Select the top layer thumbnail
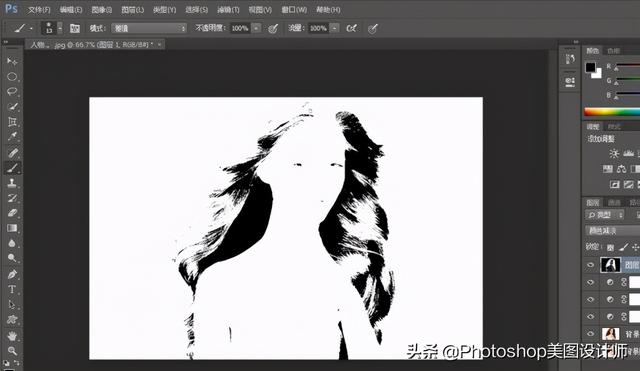 click(611, 265)
